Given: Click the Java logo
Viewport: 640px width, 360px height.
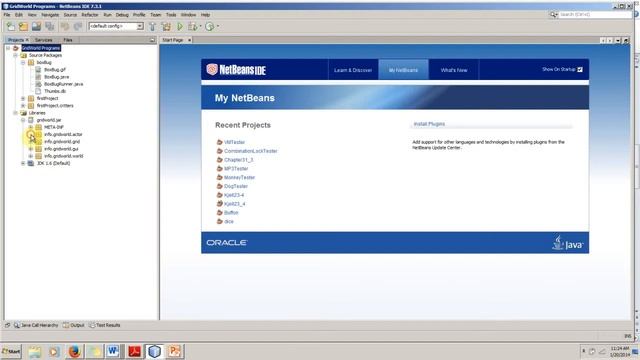Looking at the screenshot, I should 568,242.
